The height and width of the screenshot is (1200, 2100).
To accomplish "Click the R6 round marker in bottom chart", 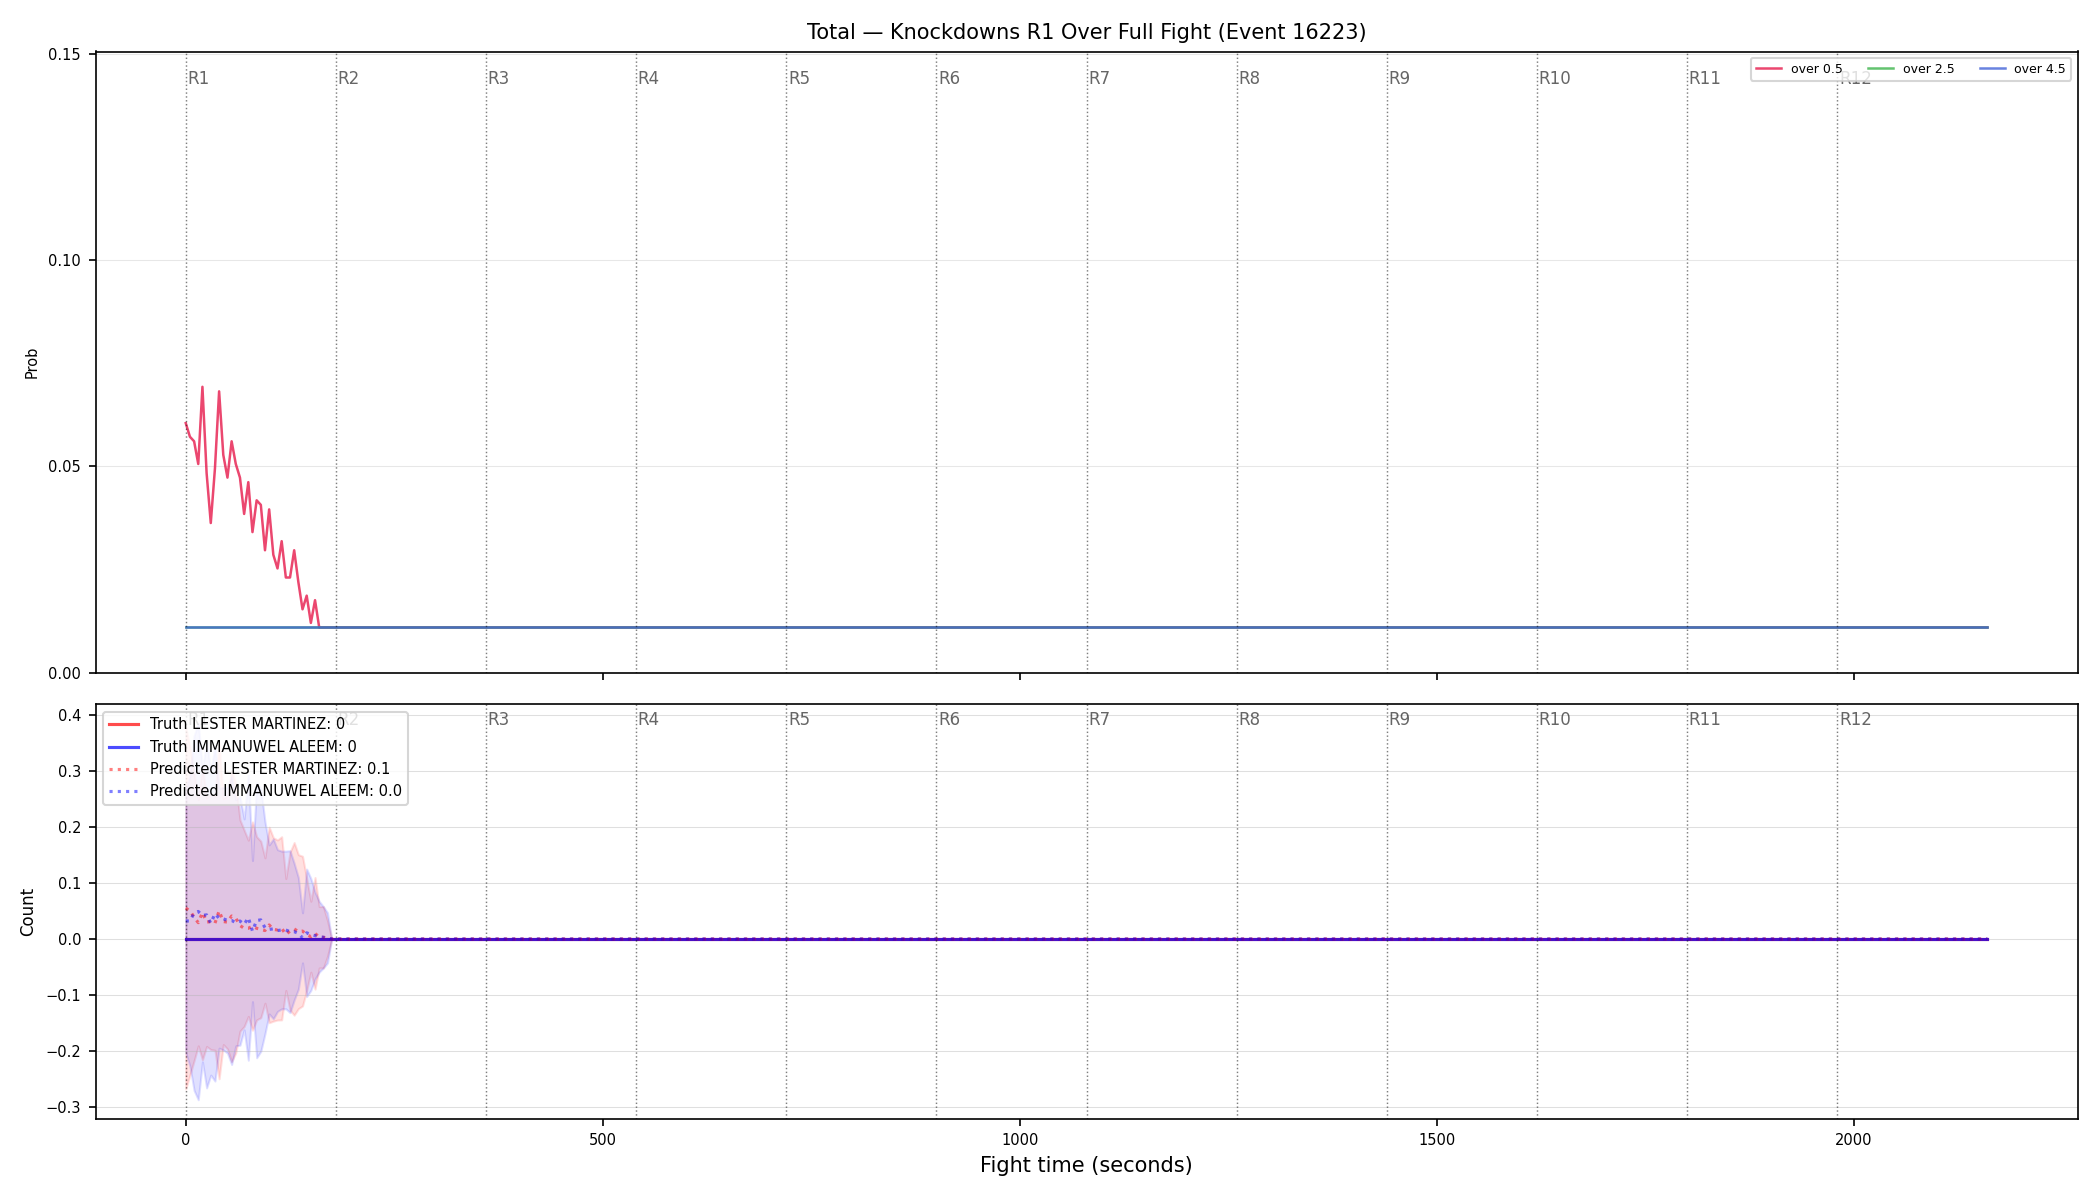I will point(949,719).
